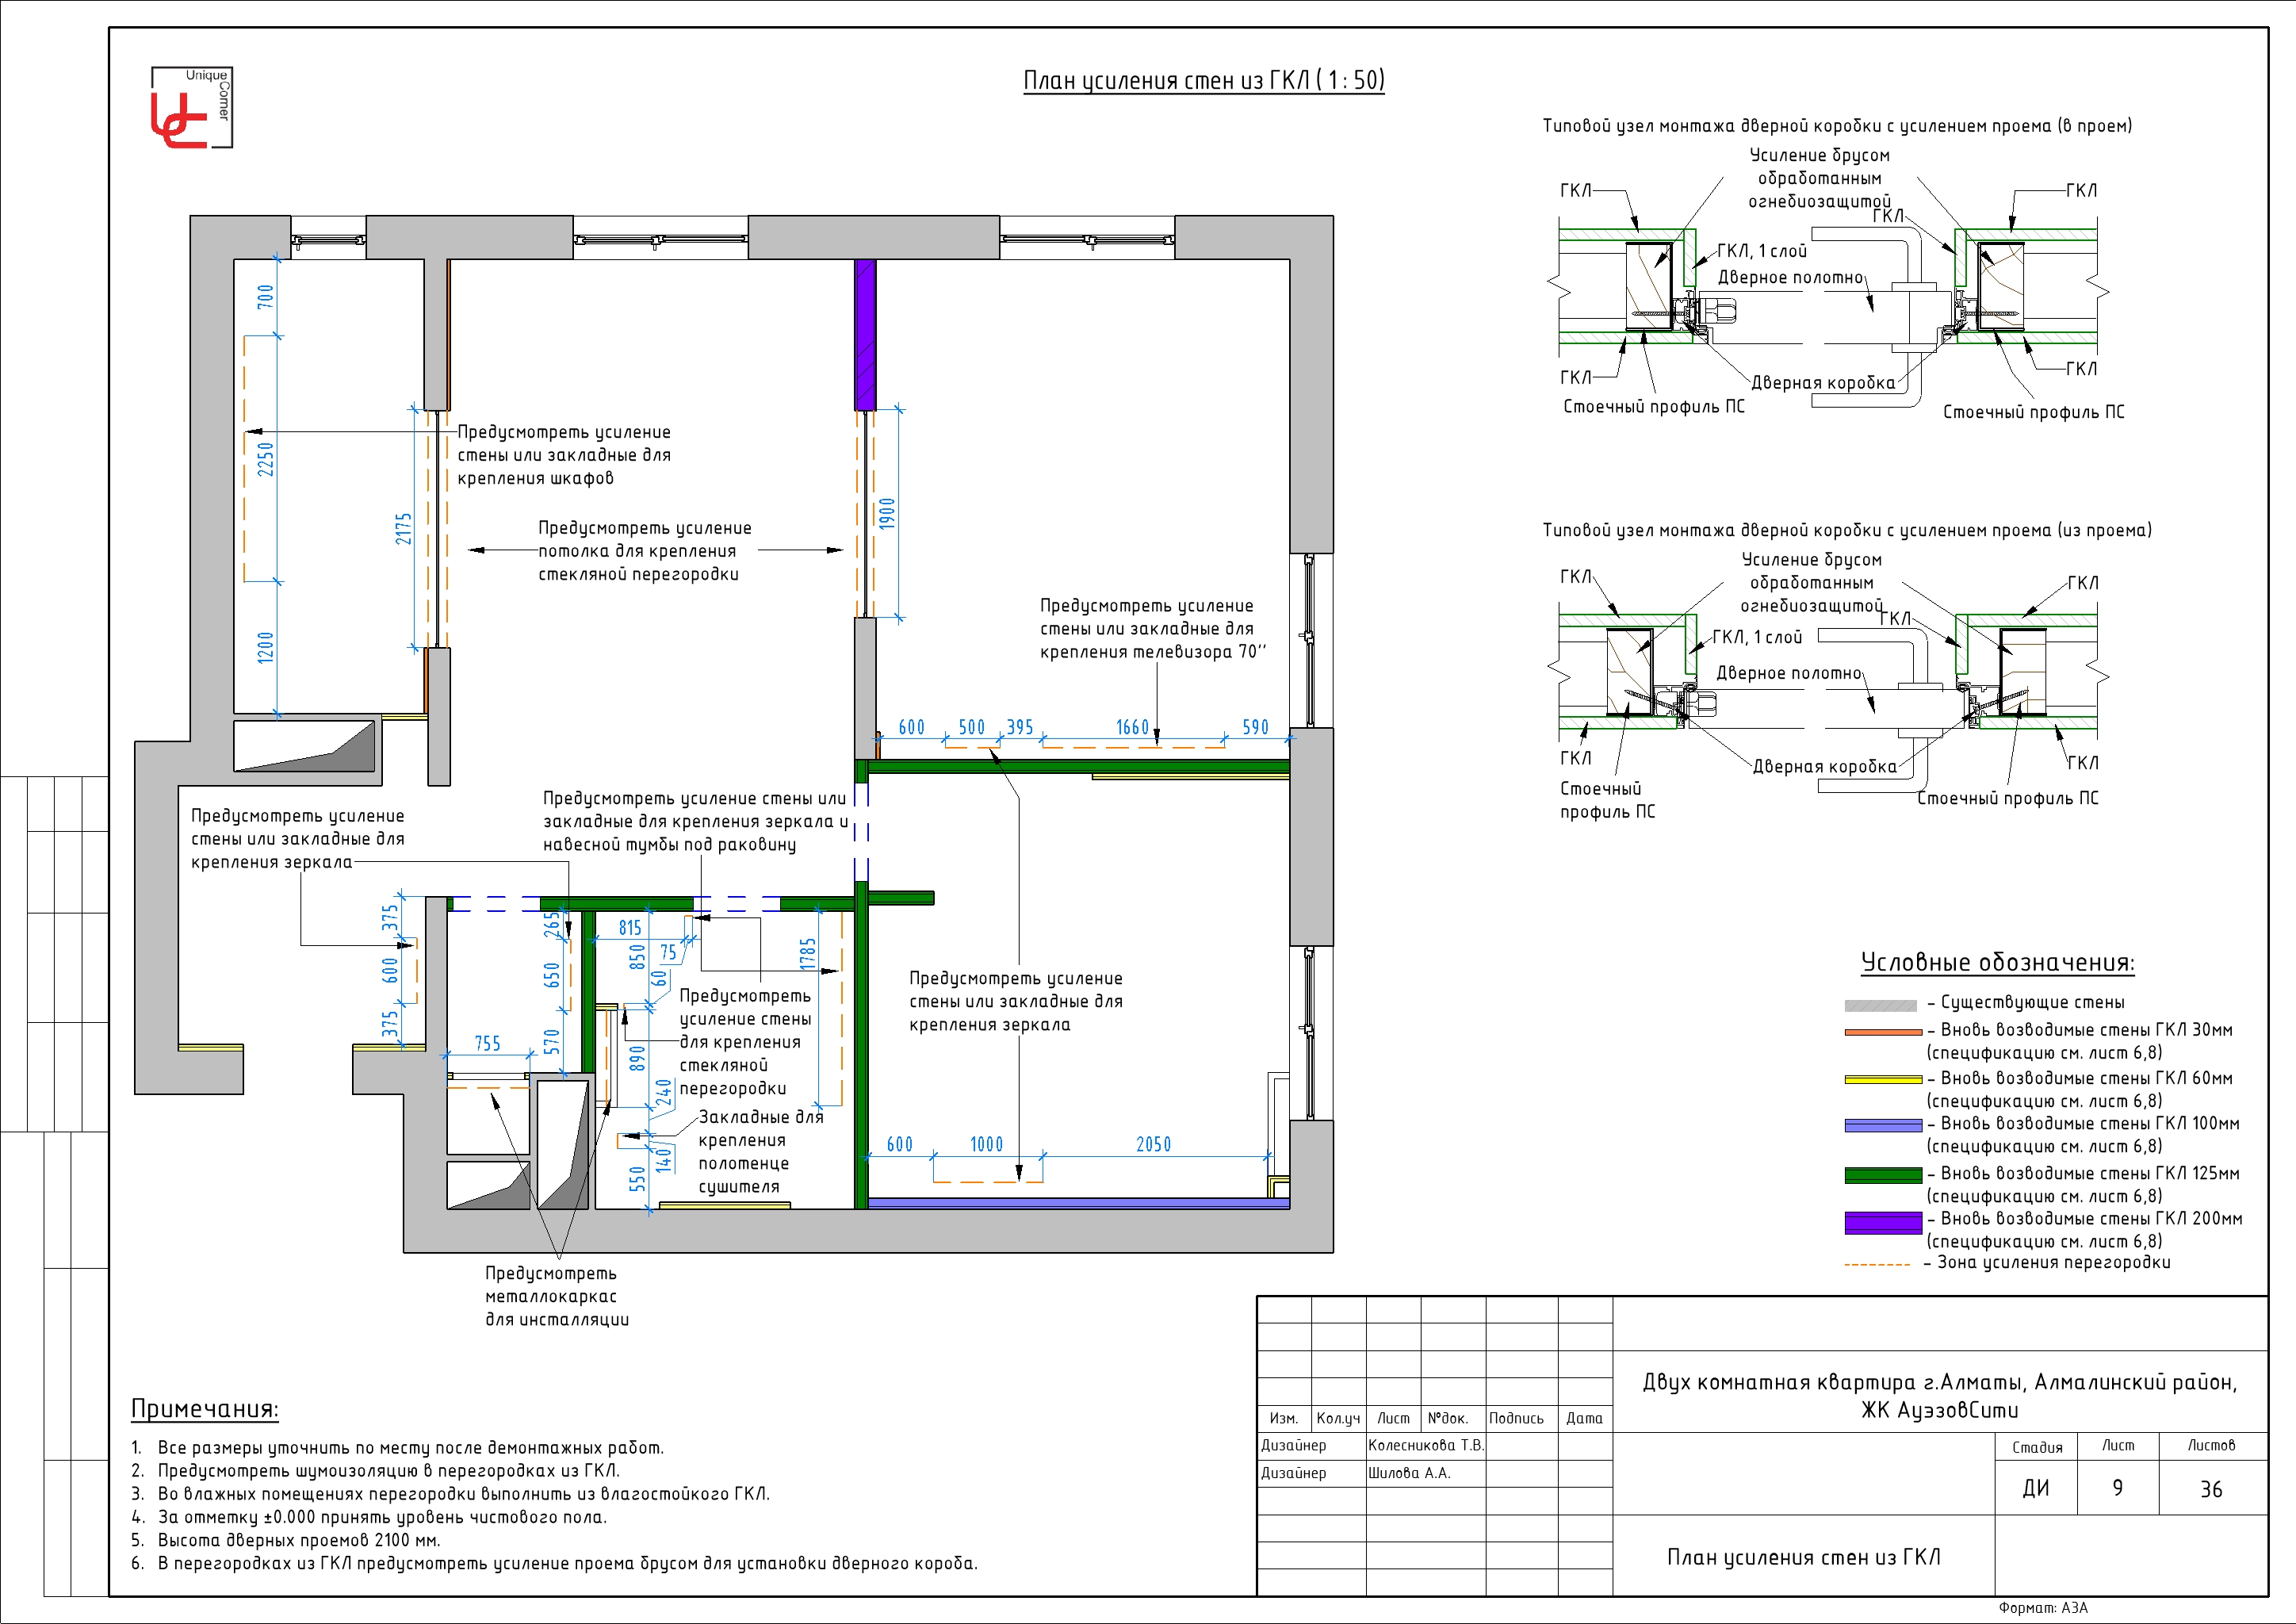Click the Условные обозначения heading
Viewport: 2296px width, 1624px height.
(1996, 962)
